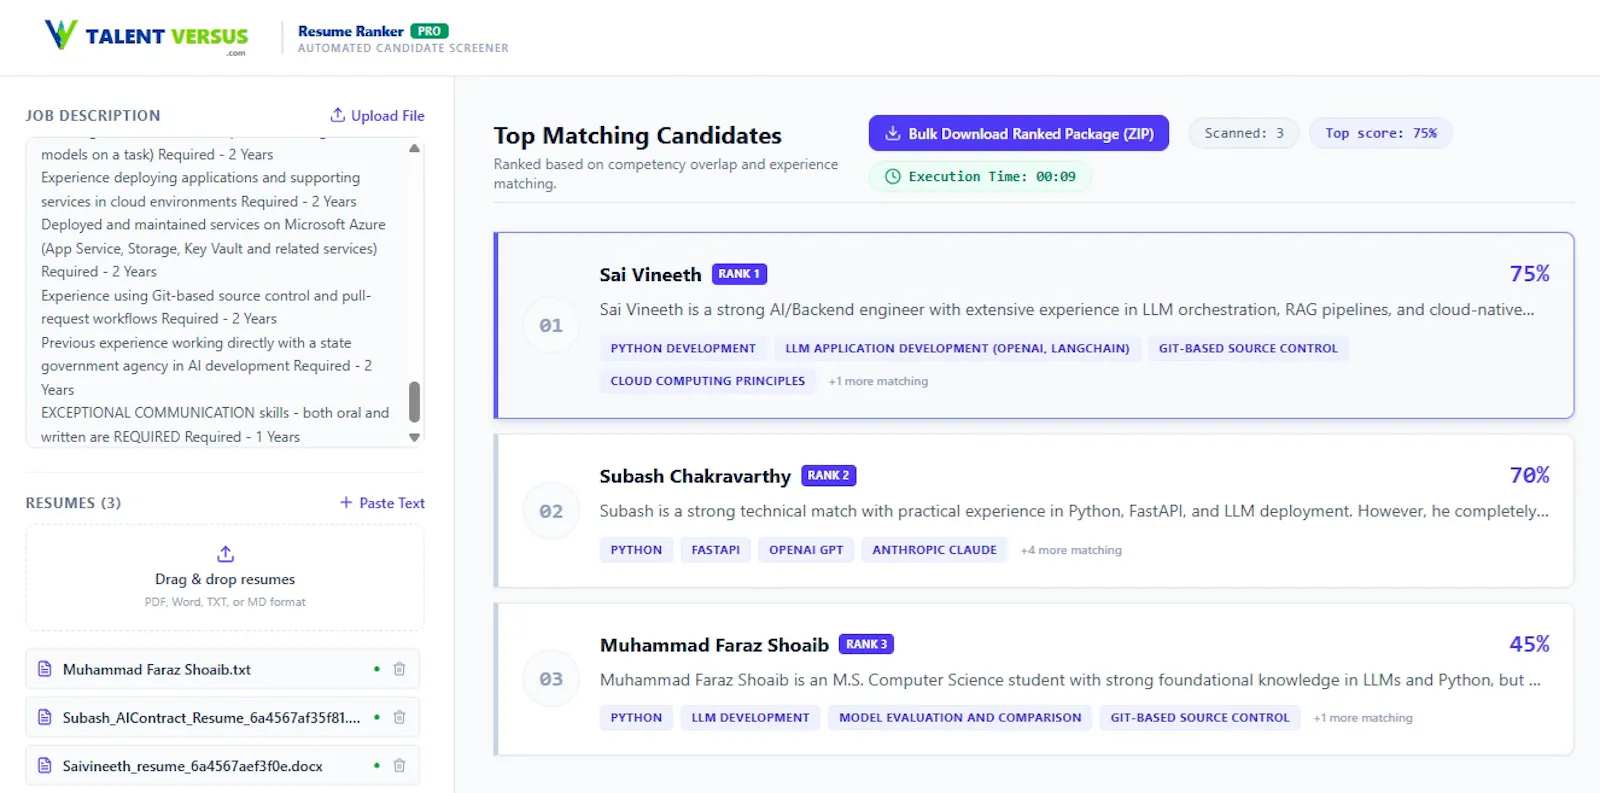Screen dimensions: 1600x793
Task: Expand Sai Vineeth's +1 more matching
Action: coord(878,381)
